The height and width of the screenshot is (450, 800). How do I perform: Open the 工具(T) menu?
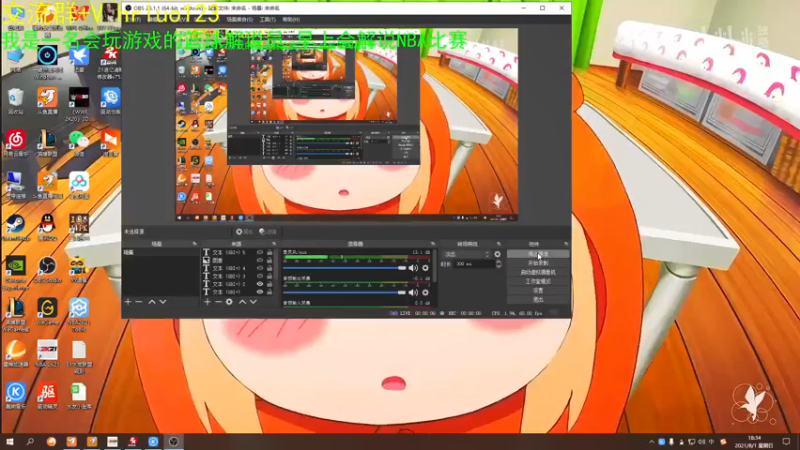(267, 19)
